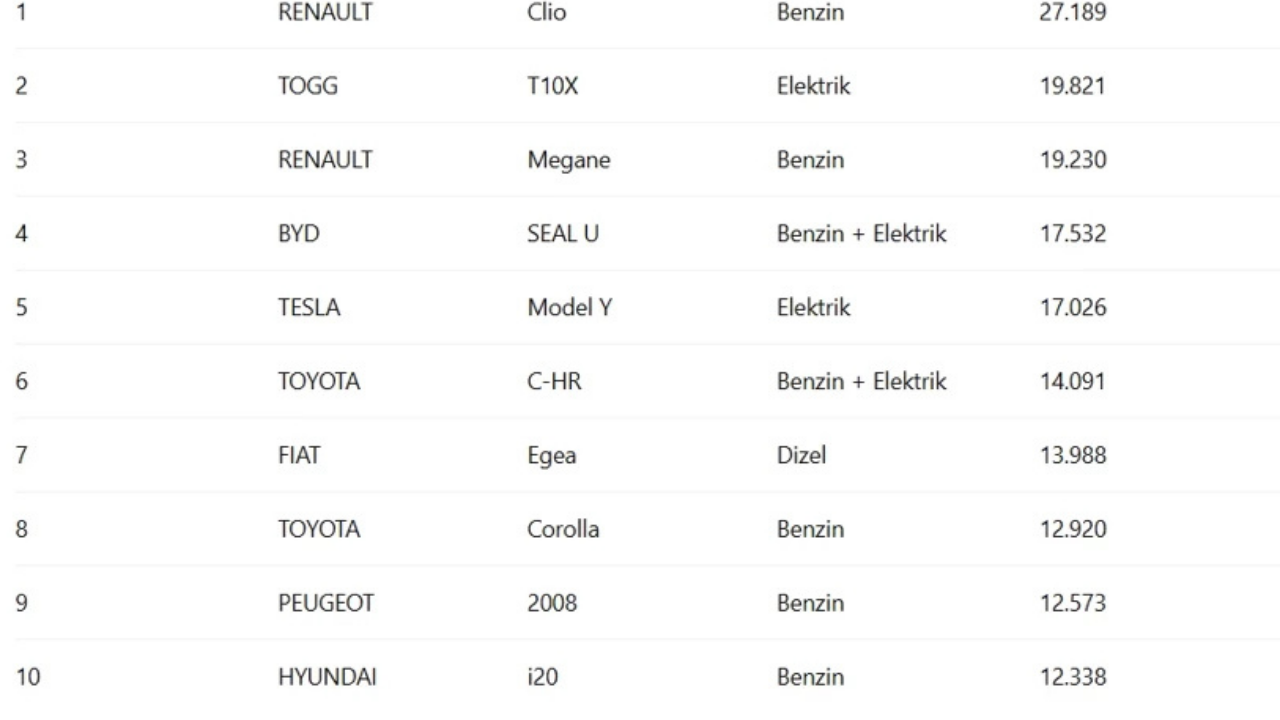
Task: Select the Corolla model cell
Action: pos(563,531)
